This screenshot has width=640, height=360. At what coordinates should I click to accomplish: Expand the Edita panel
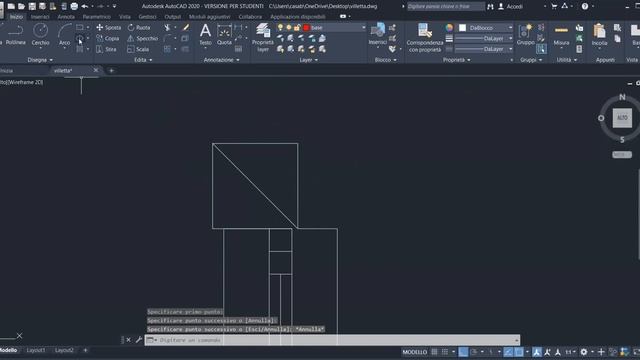point(143,60)
